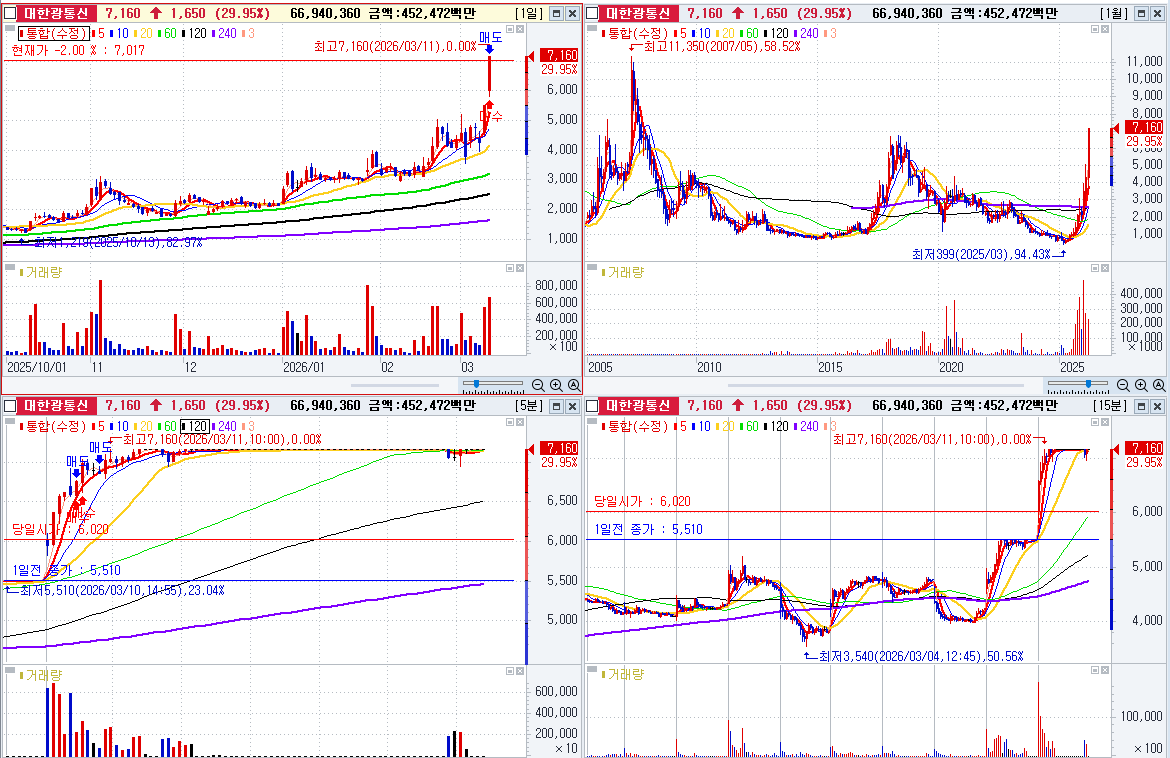
Task: Toggle the 5 moving average in the daily chart legend
Action: (98, 34)
